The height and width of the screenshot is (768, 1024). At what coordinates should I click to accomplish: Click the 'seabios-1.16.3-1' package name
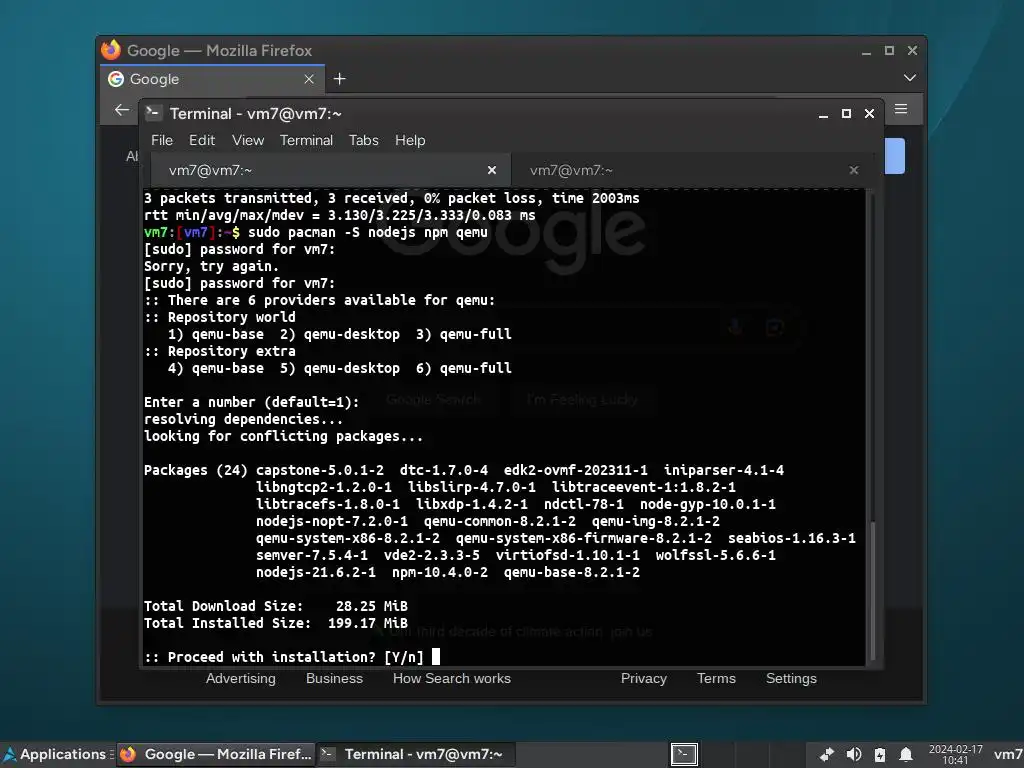coord(792,538)
